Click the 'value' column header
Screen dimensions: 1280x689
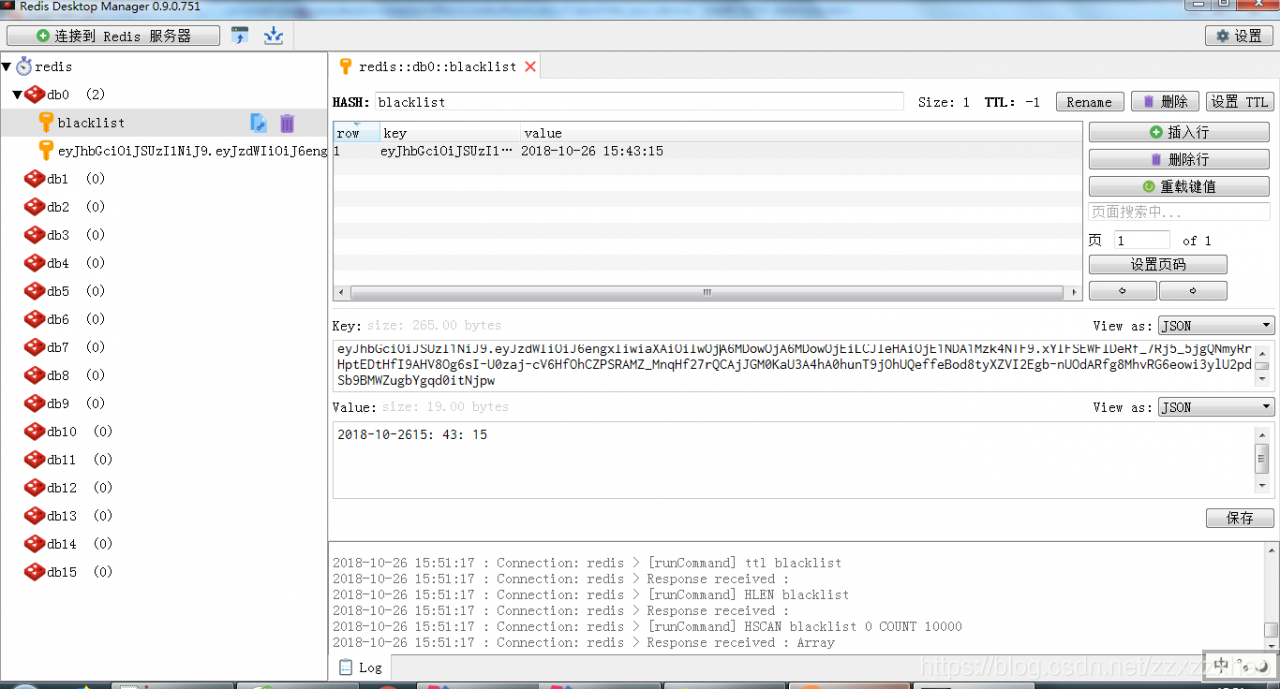coord(801,133)
